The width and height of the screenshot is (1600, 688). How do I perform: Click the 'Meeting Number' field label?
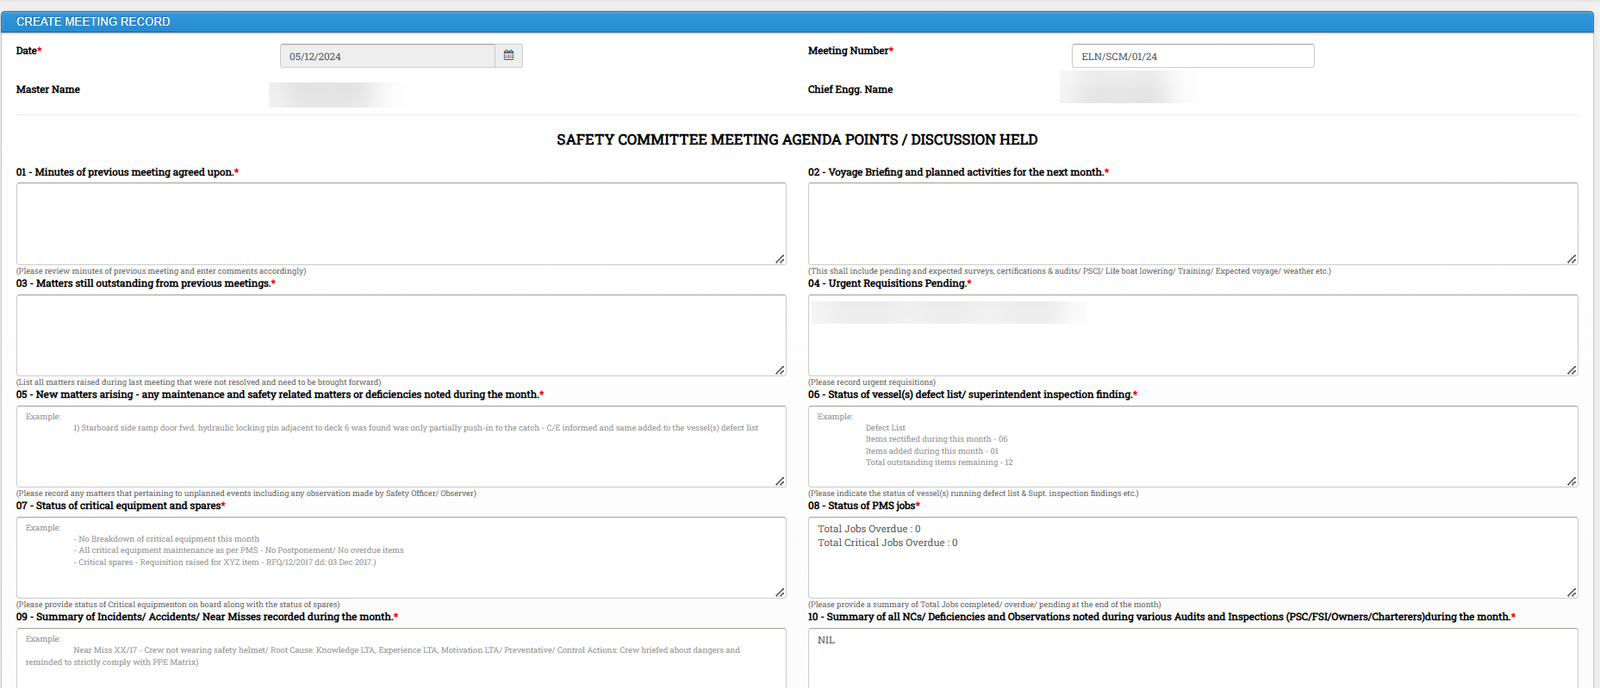(850, 51)
